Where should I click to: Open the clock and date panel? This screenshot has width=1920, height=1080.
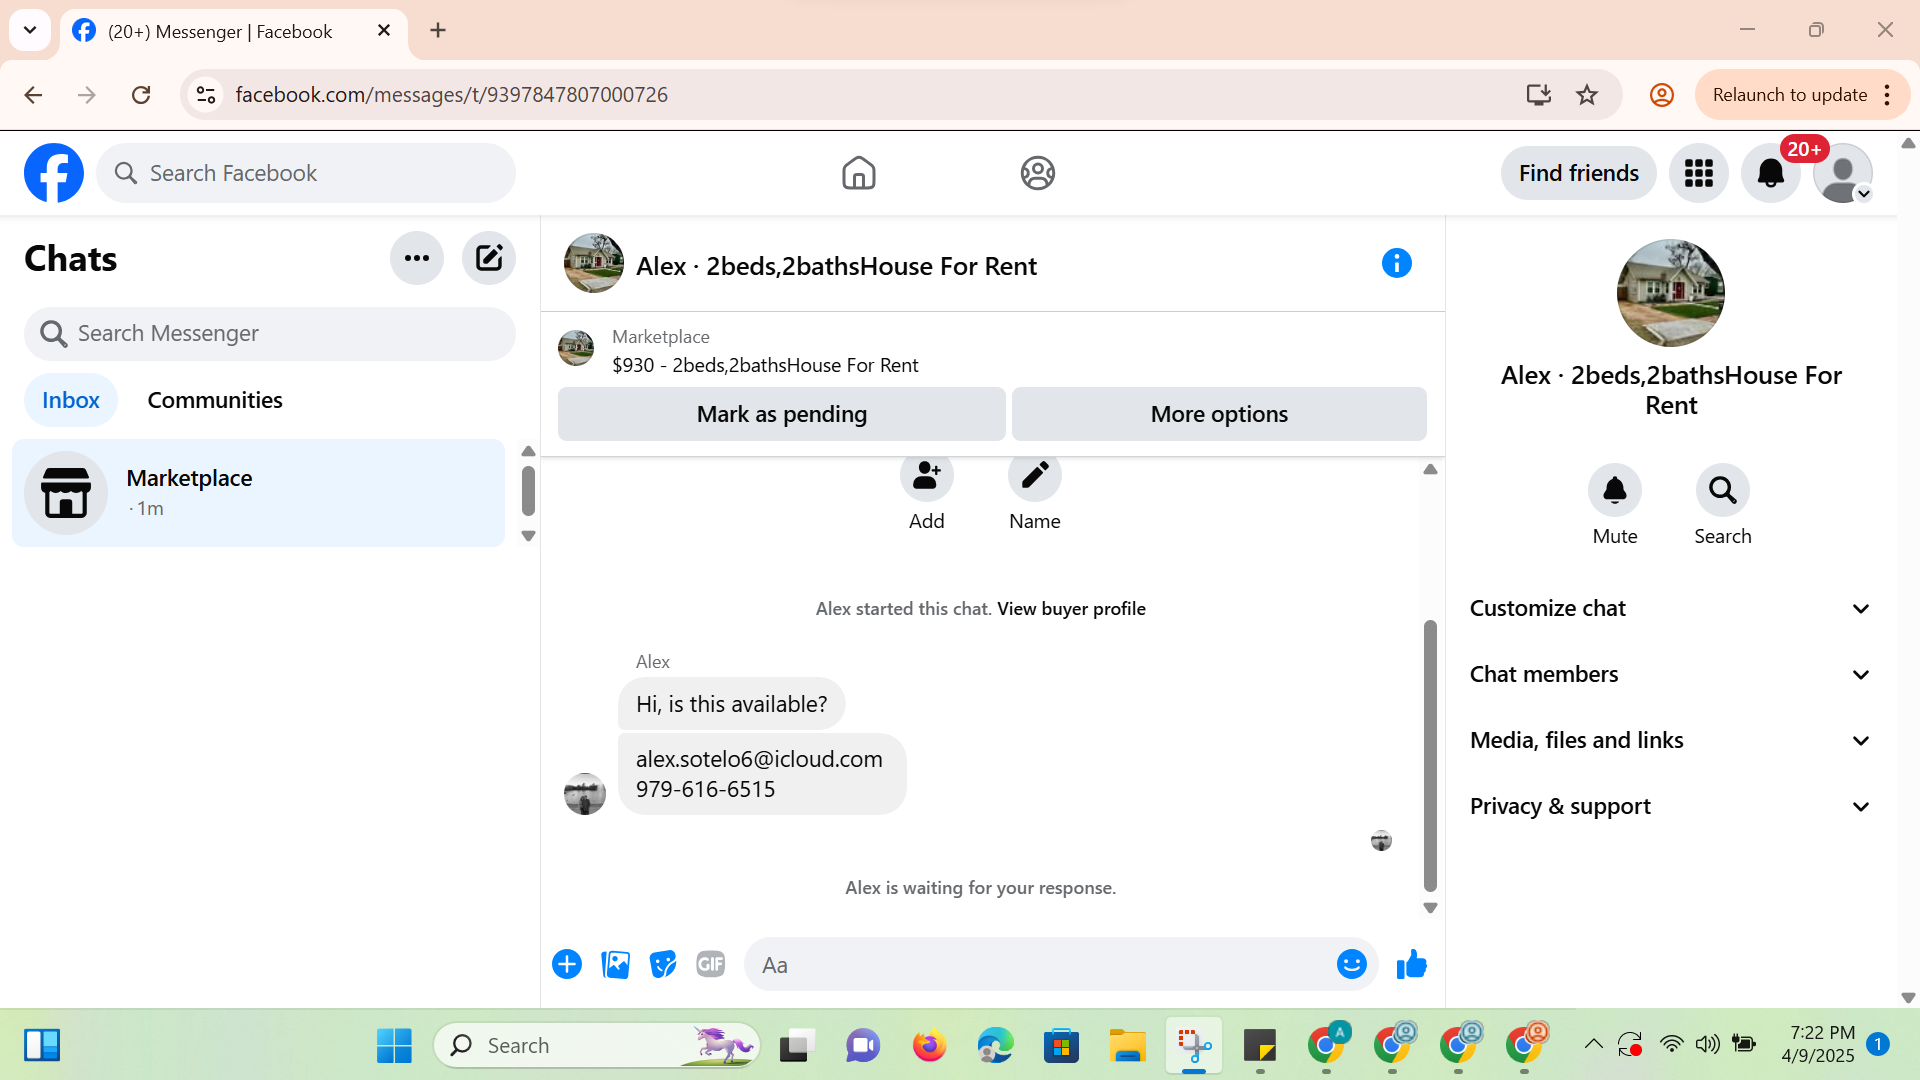pyautogui.click(x=1819, y=1045)
